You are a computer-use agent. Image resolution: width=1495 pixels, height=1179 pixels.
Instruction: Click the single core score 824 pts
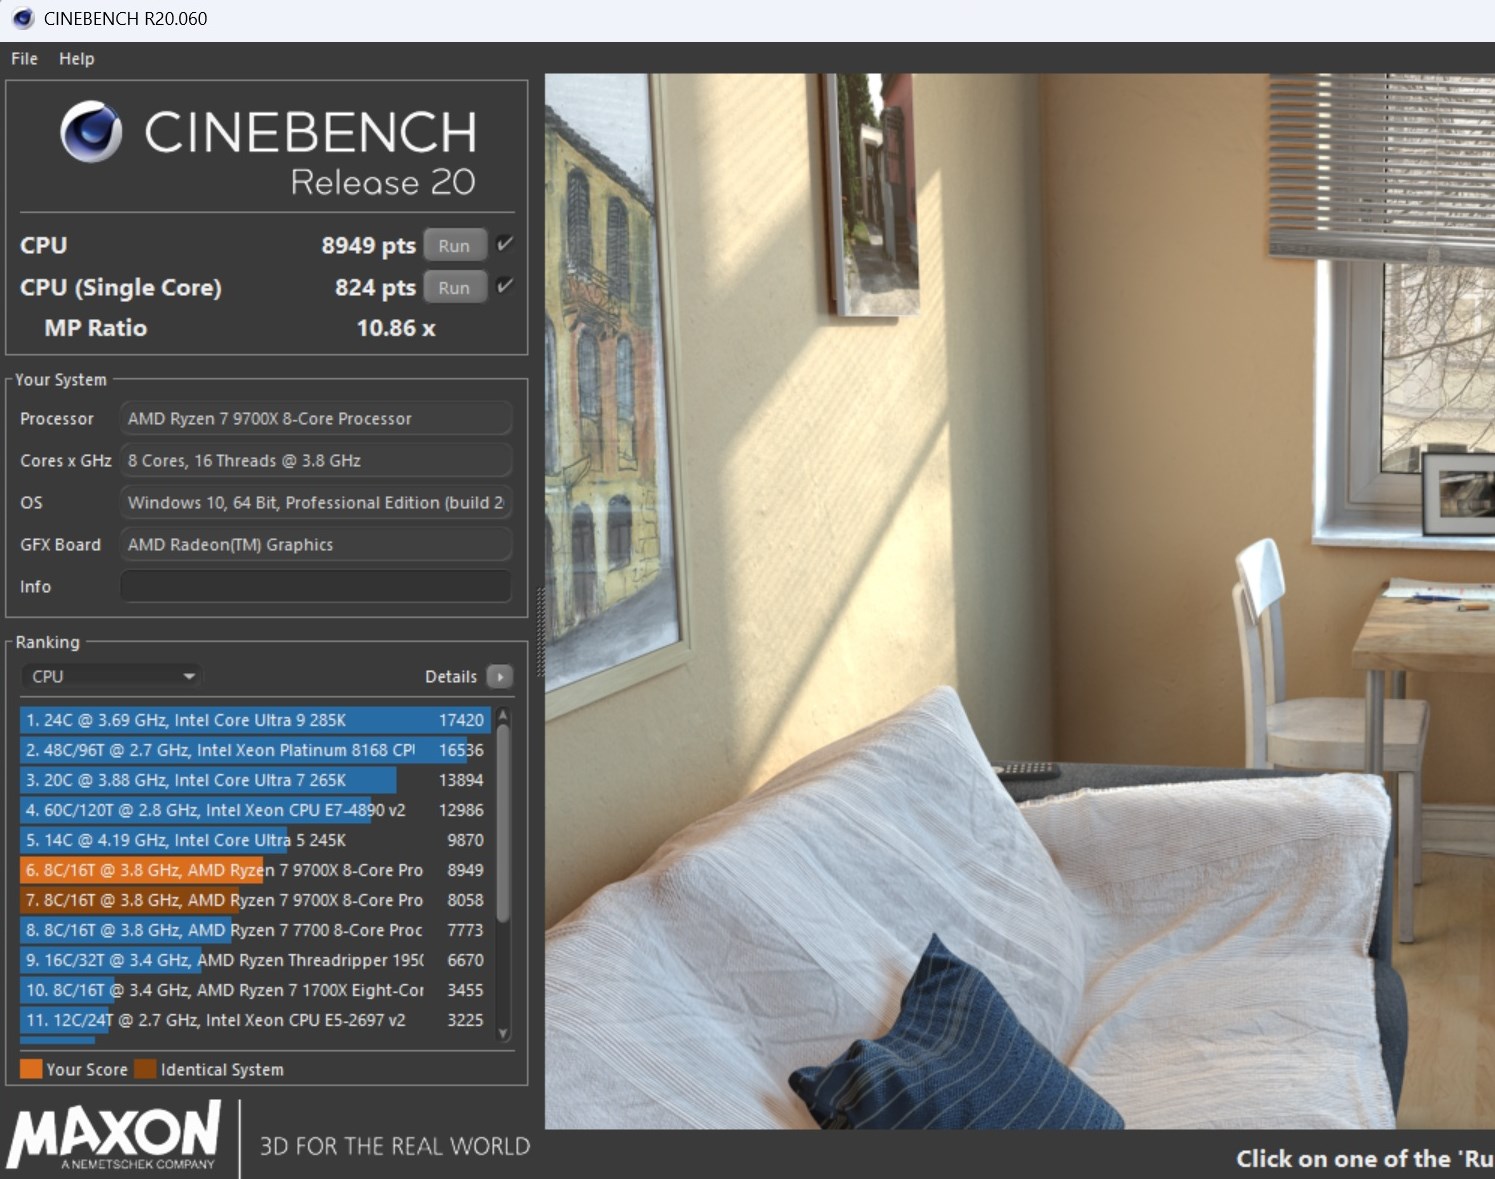point(375,287)
